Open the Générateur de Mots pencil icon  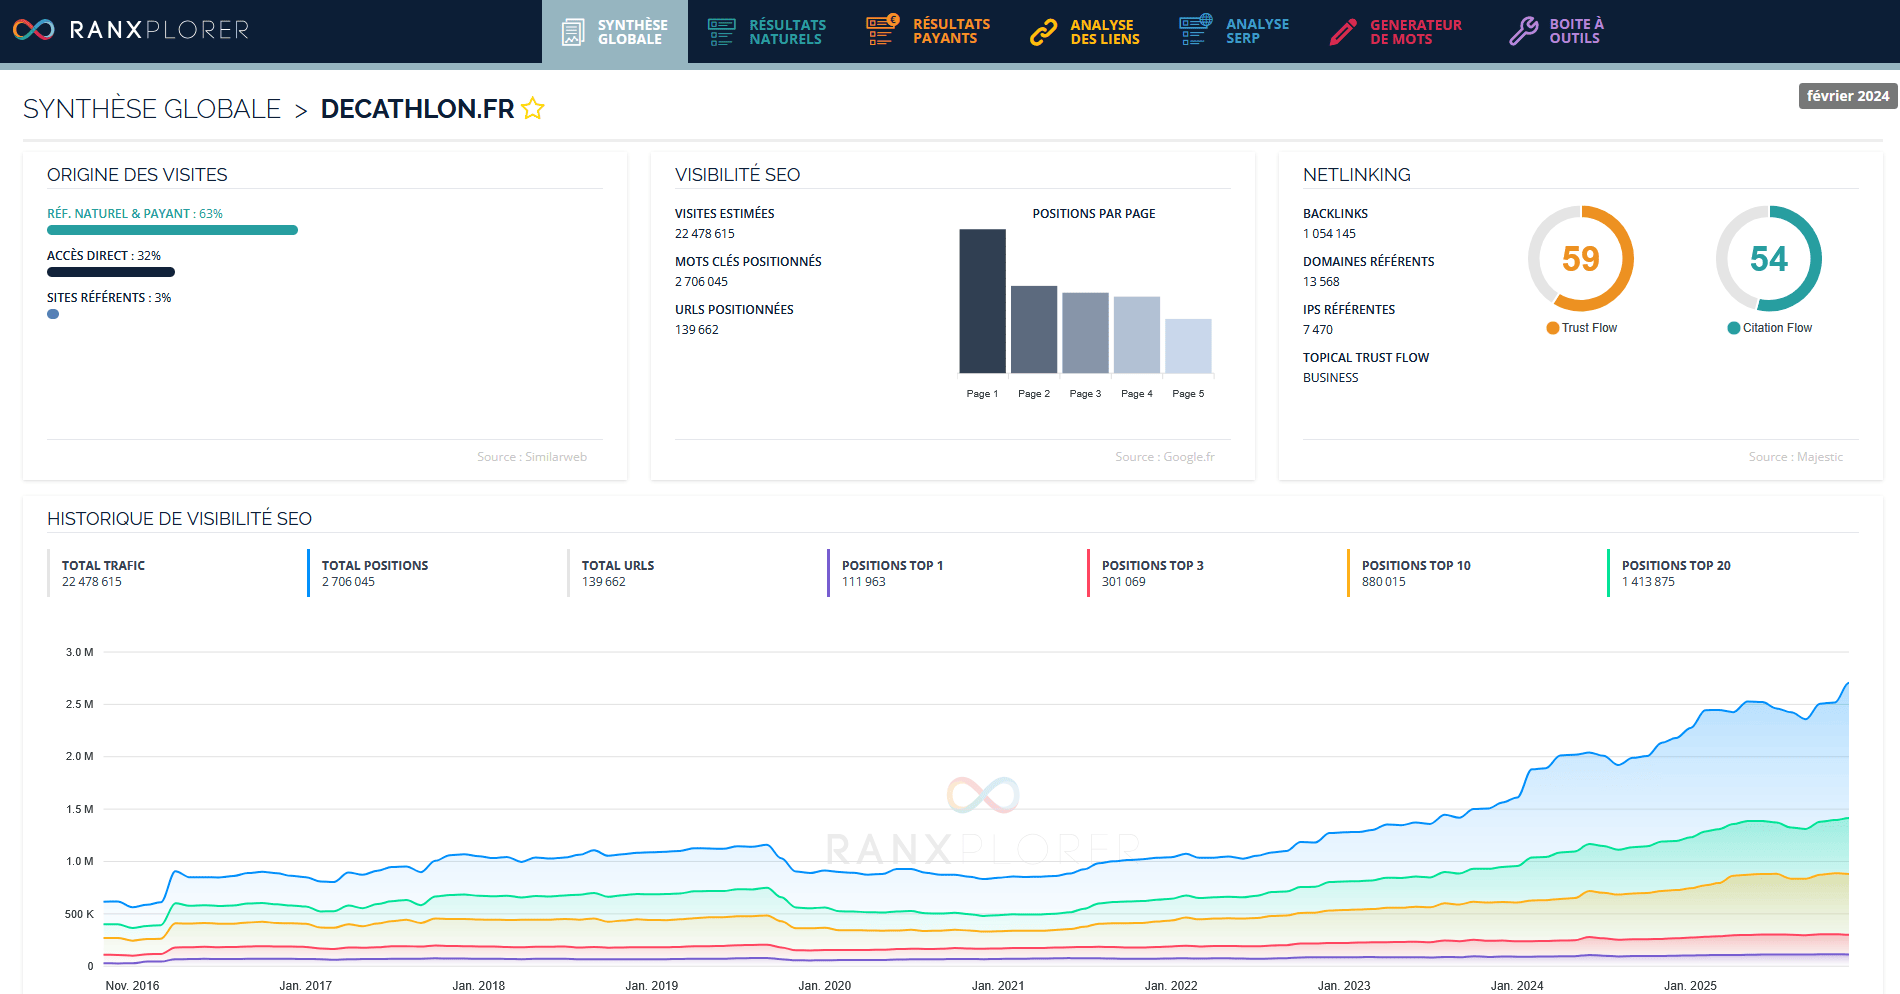click(x=1343, y=30)
